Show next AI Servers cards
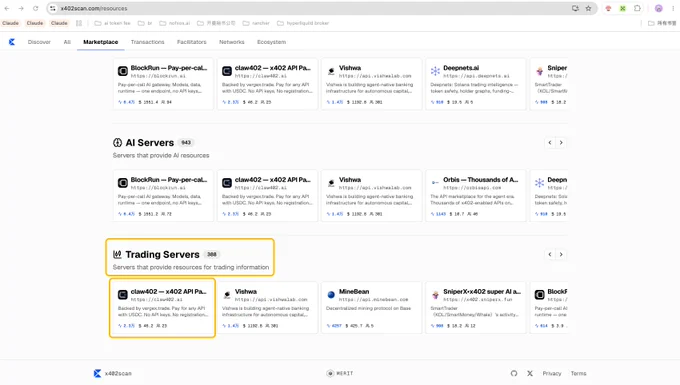The image size is (680, 385). [561, 143]
